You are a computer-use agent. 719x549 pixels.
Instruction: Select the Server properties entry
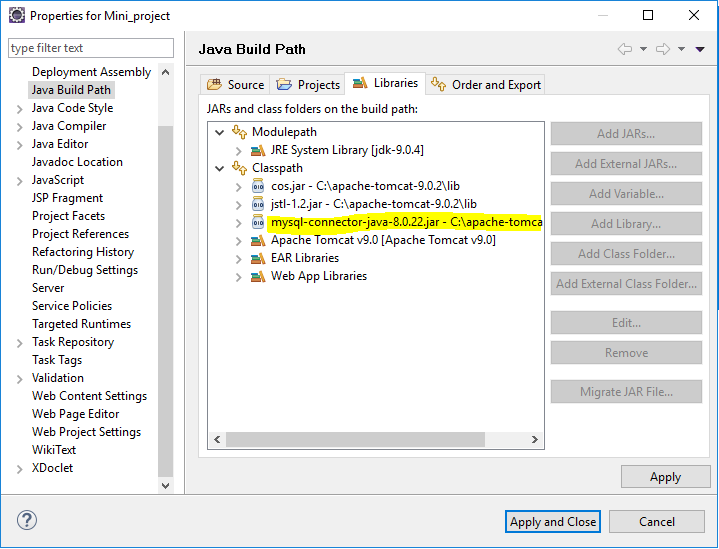click(x=48, y=288)
